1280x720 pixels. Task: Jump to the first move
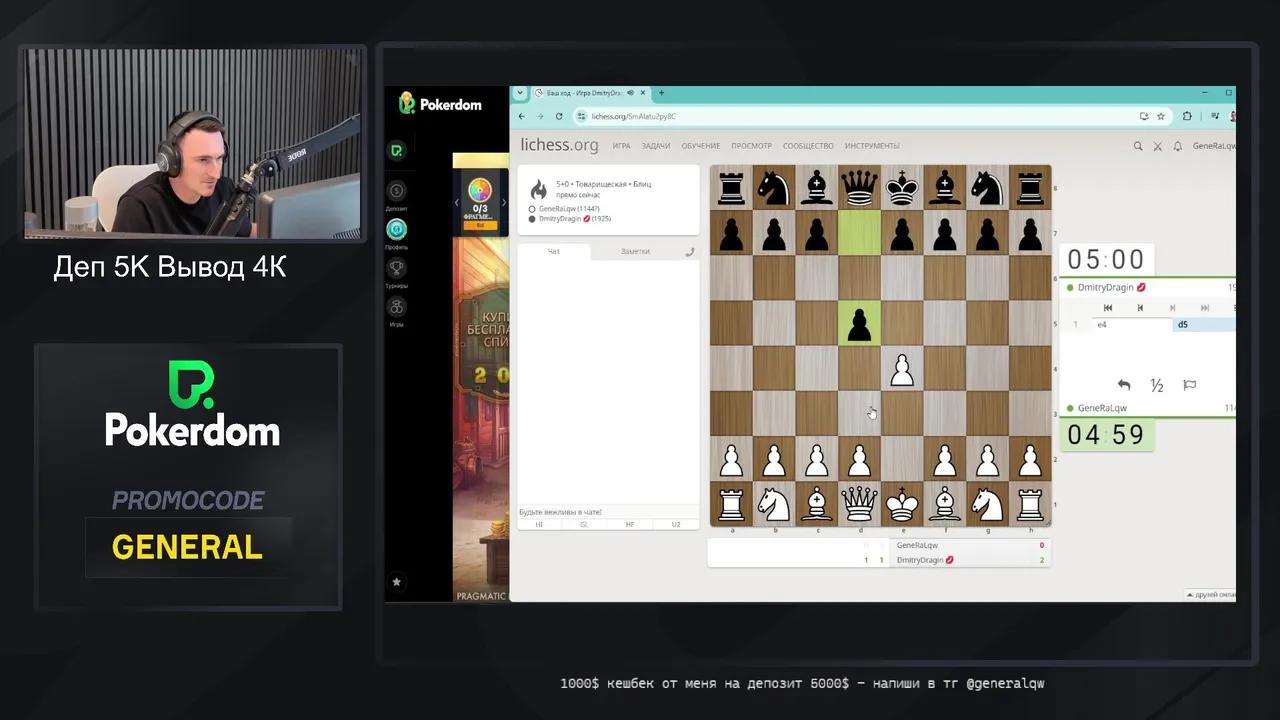[1108, 308]
